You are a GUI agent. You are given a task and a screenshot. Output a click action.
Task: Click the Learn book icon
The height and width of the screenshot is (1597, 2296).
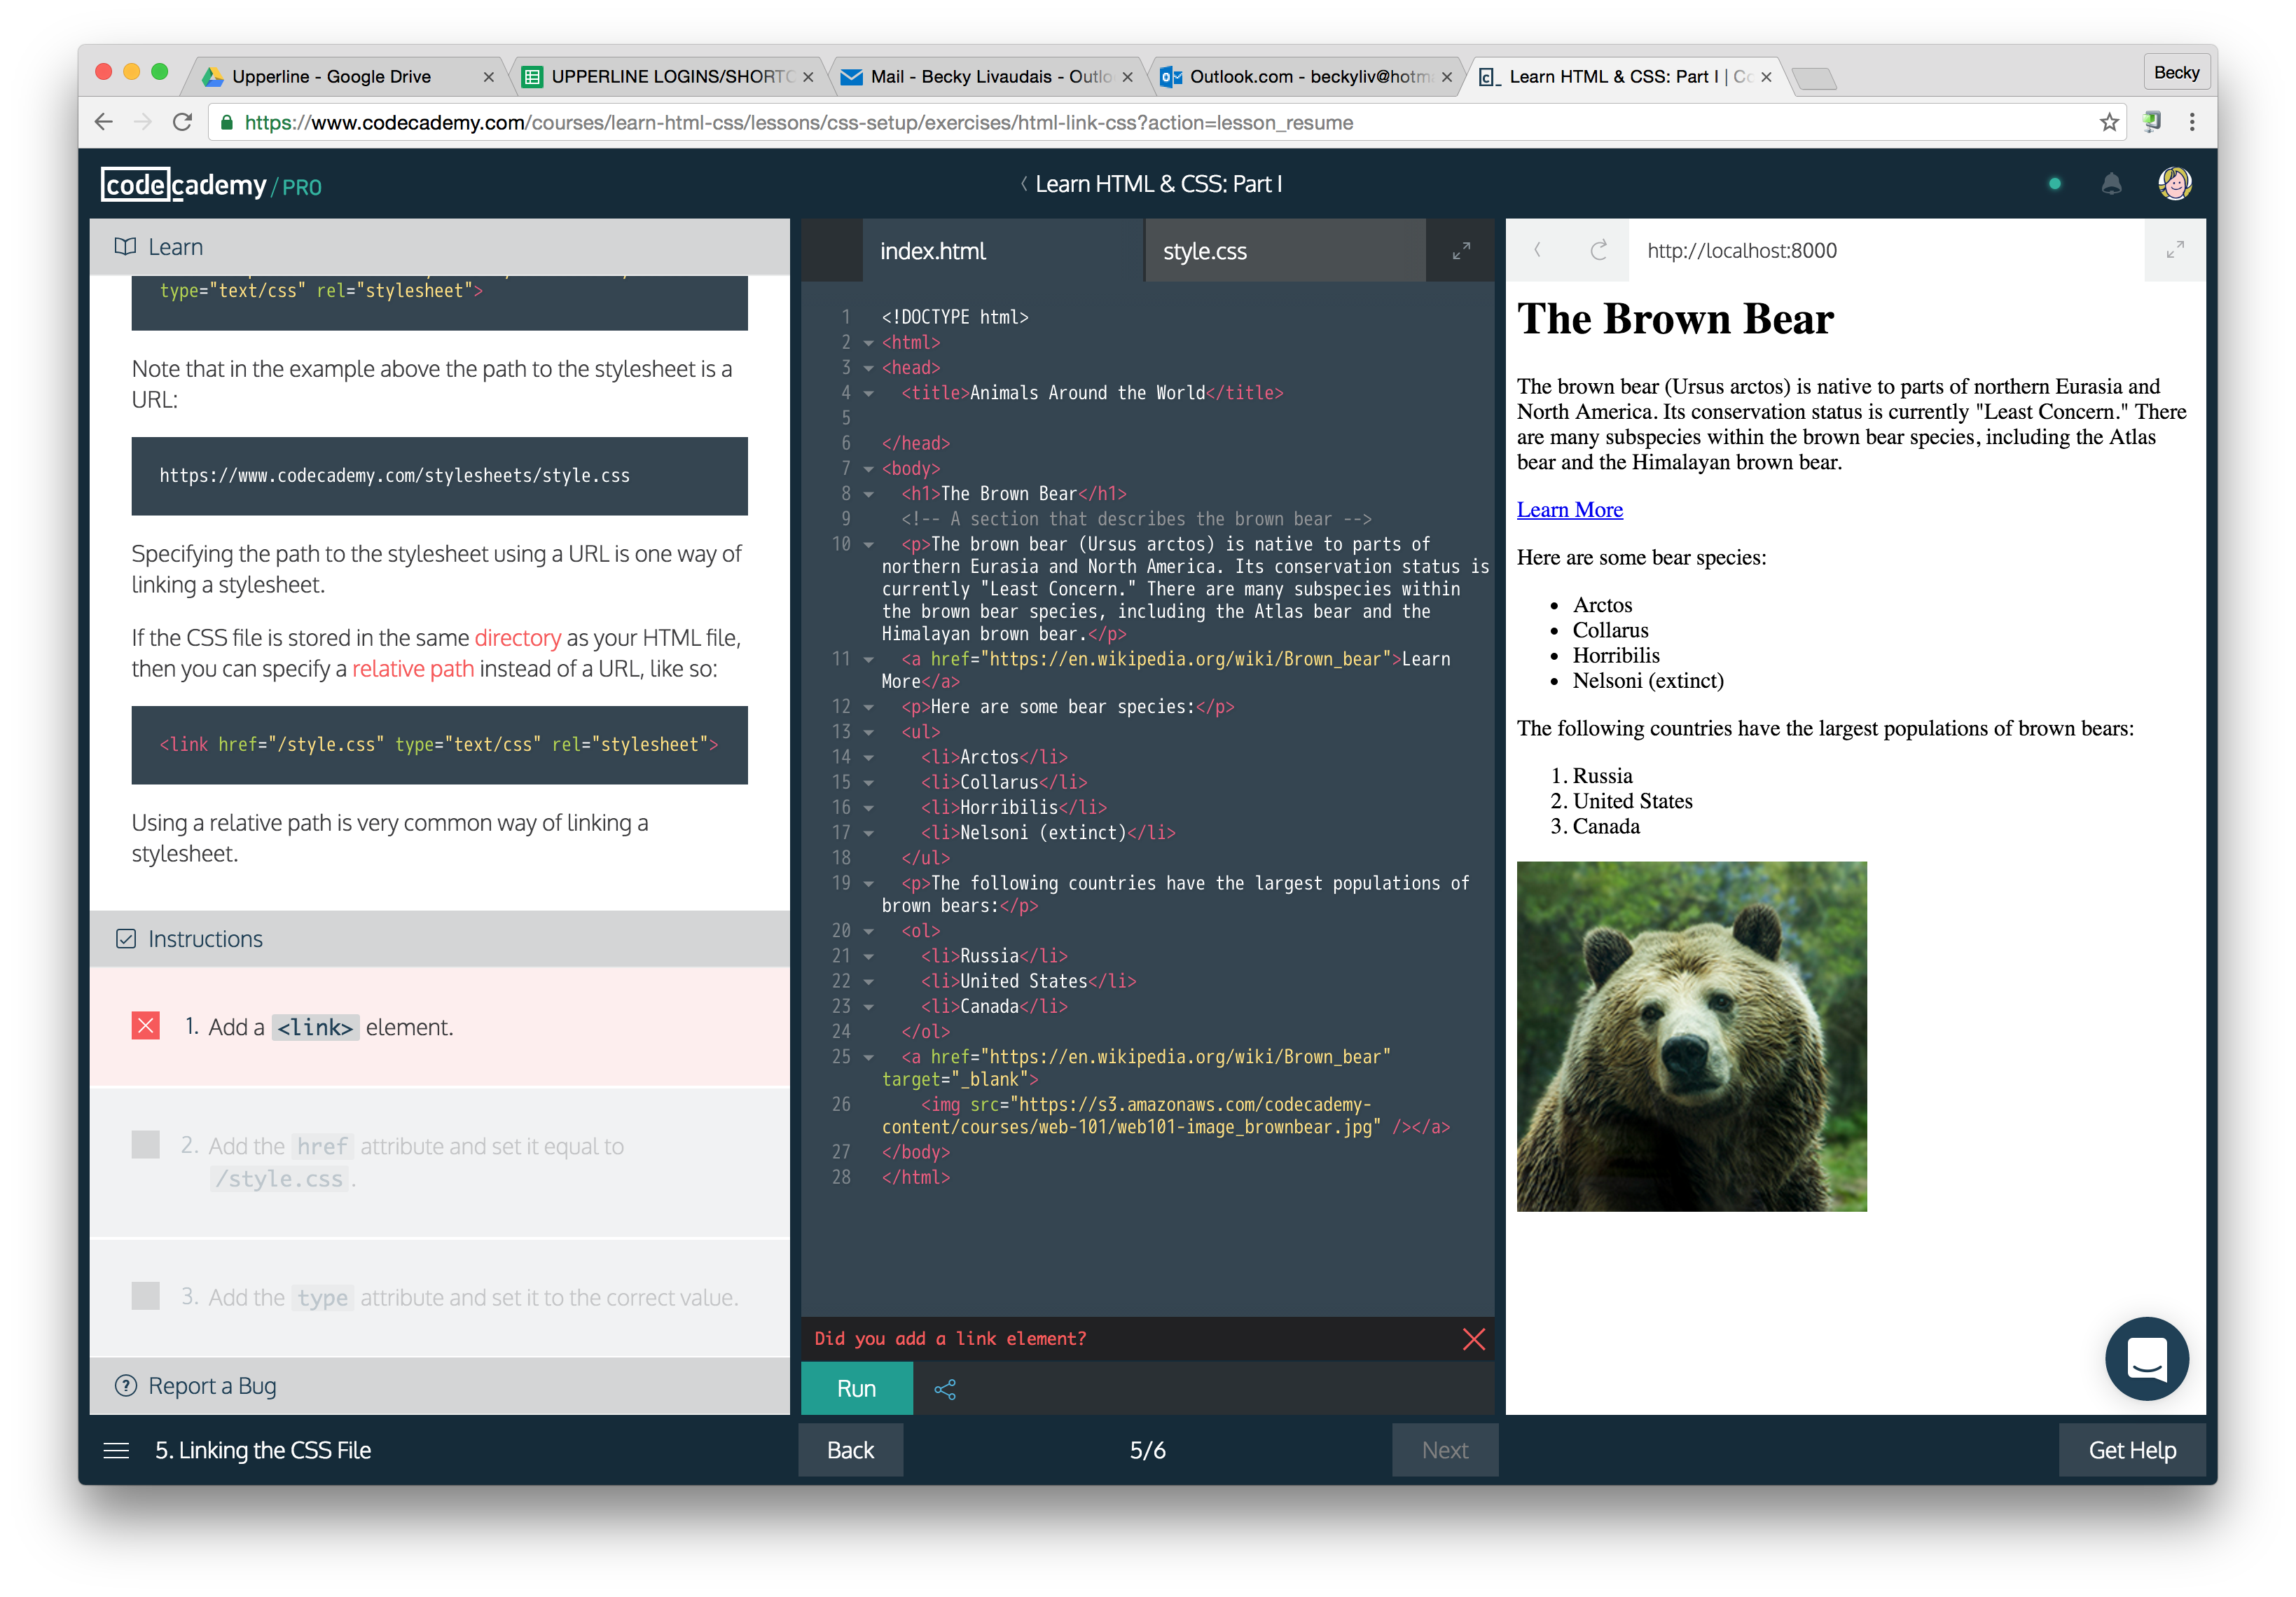coord(125,247)
